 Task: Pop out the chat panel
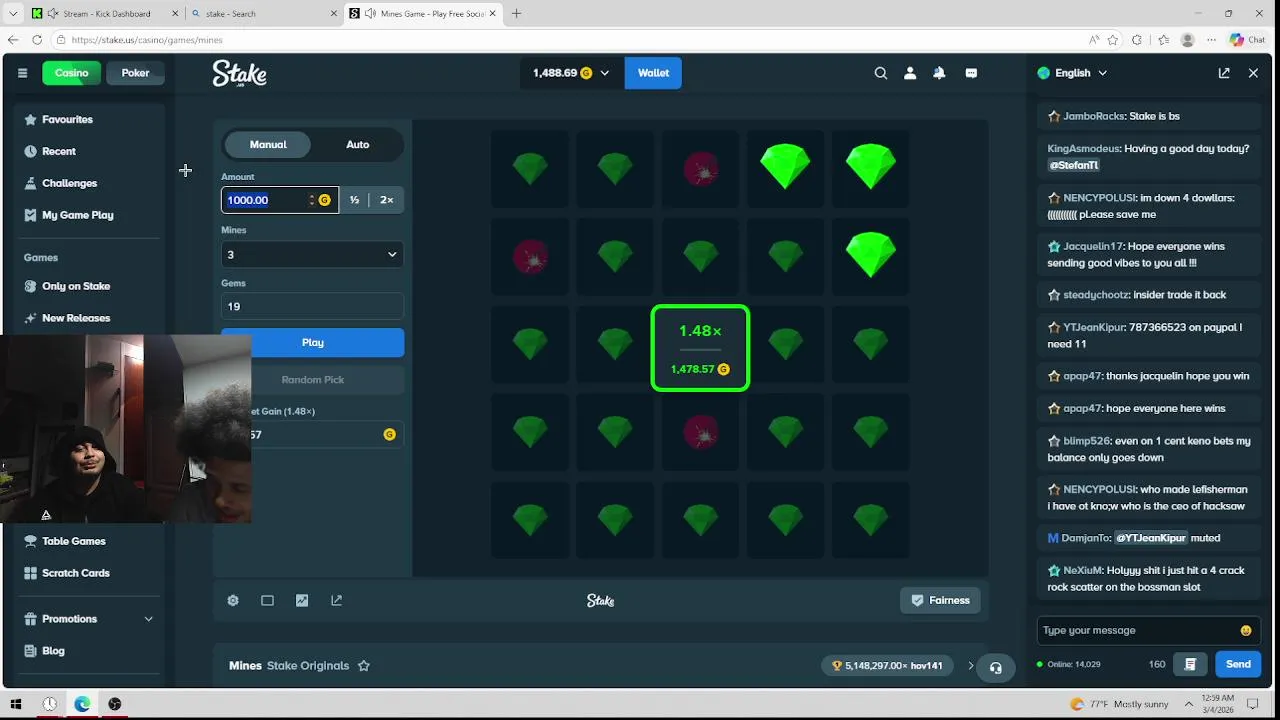click(x=1224, y=73)
